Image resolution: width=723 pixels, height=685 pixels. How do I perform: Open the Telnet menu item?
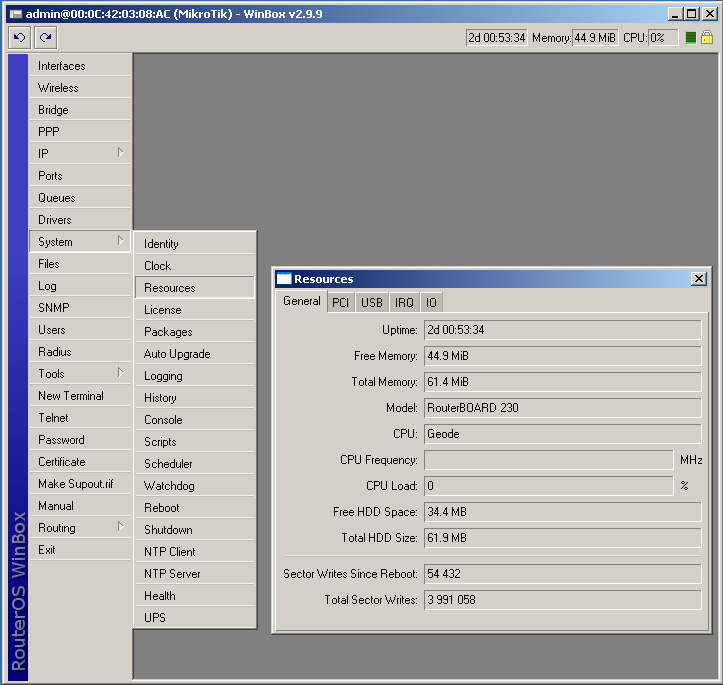[80, 418]
